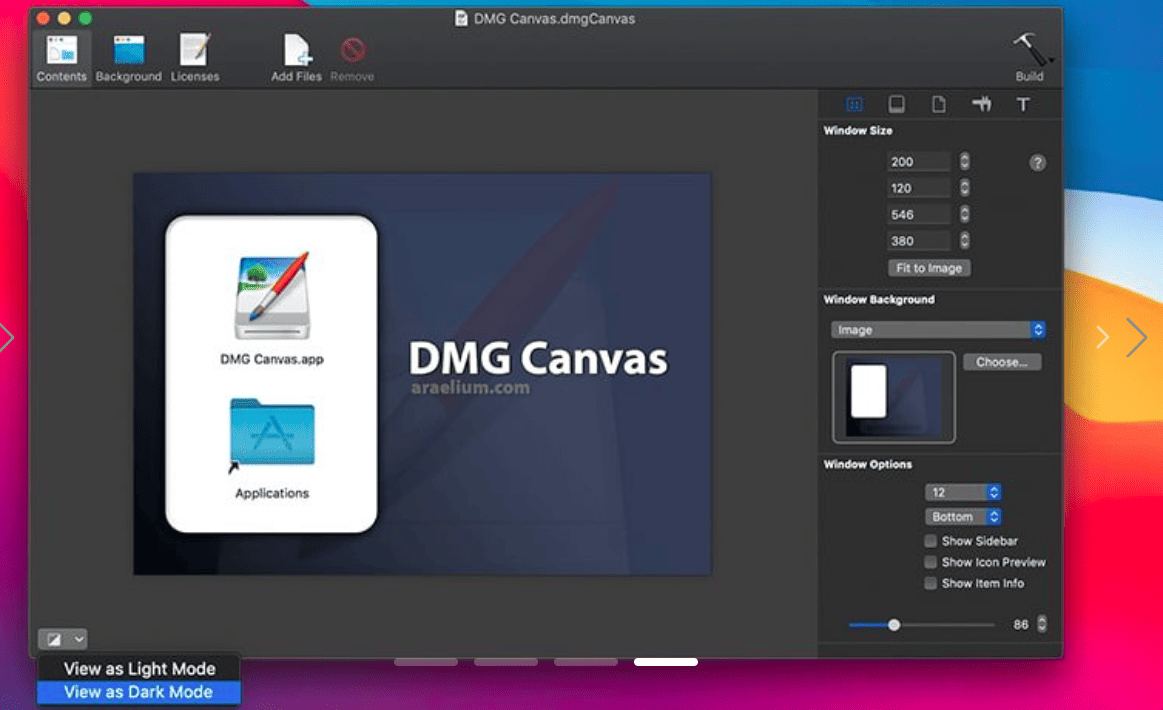The image size is (1163, 710).
Task: Choose View as Dark Mode
Action: 139,691
